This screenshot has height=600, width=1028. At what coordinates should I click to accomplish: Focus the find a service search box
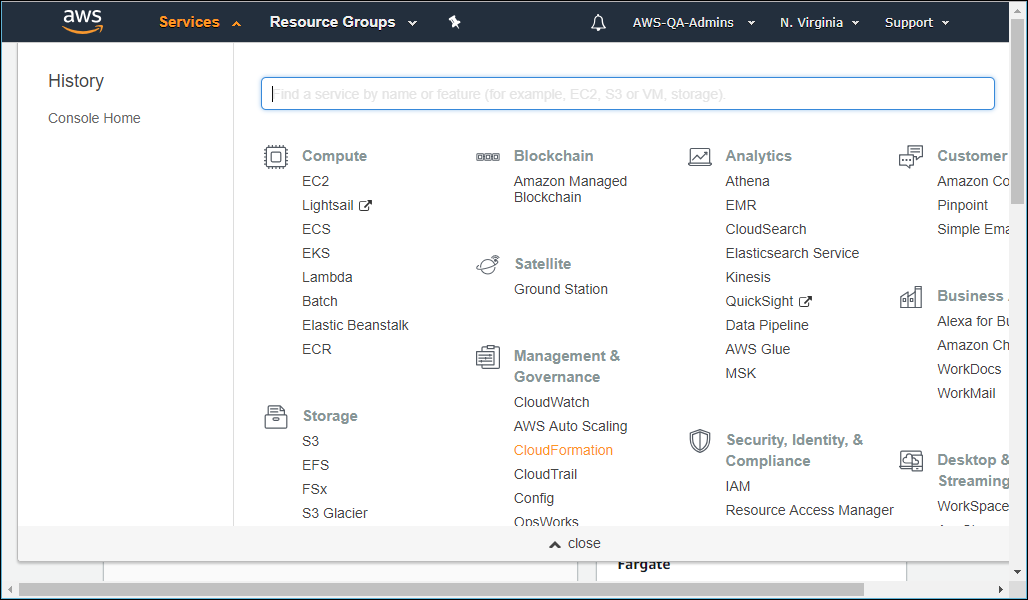tap(627, 94)
